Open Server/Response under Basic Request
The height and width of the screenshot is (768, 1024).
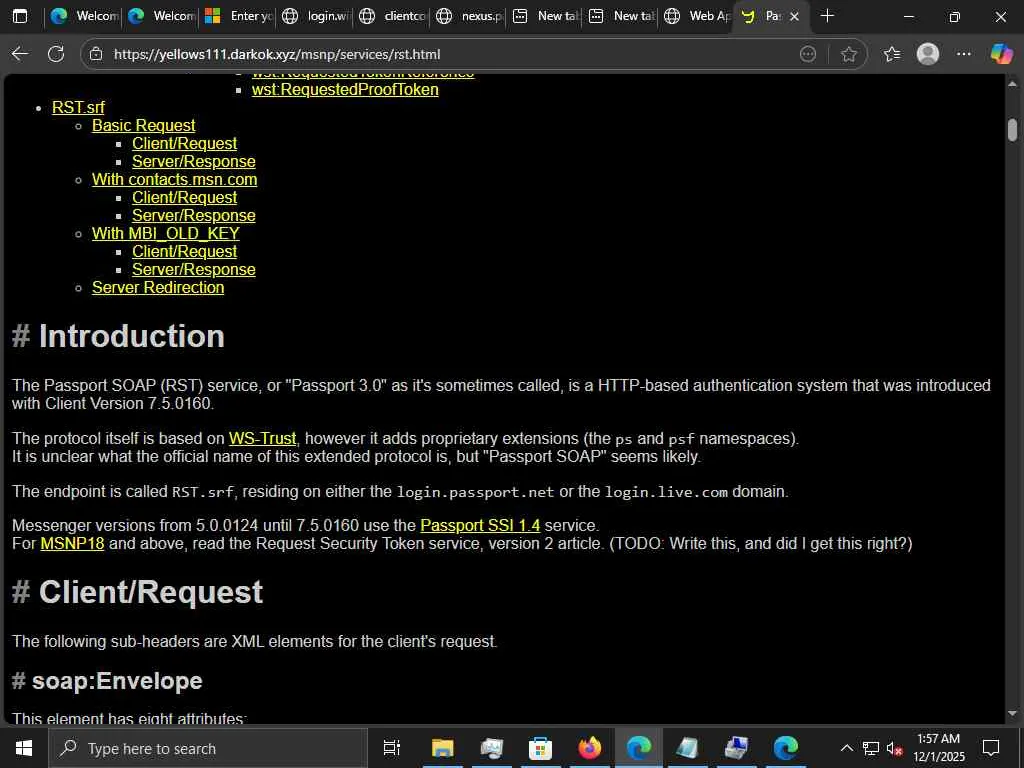point(193,161)
